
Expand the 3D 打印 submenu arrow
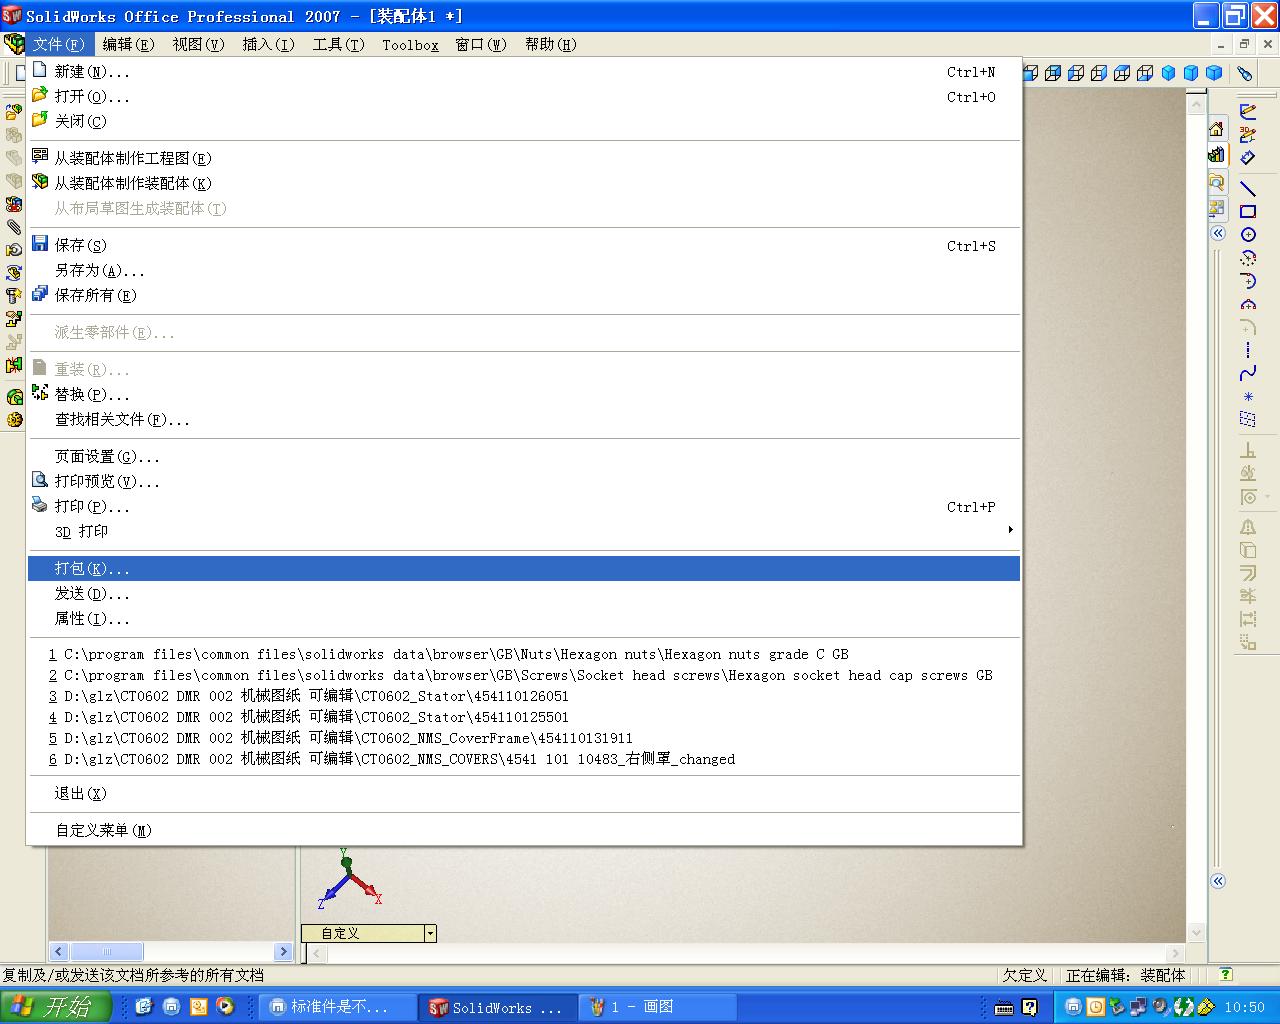pyautogui.click(x=1010, y=530)
